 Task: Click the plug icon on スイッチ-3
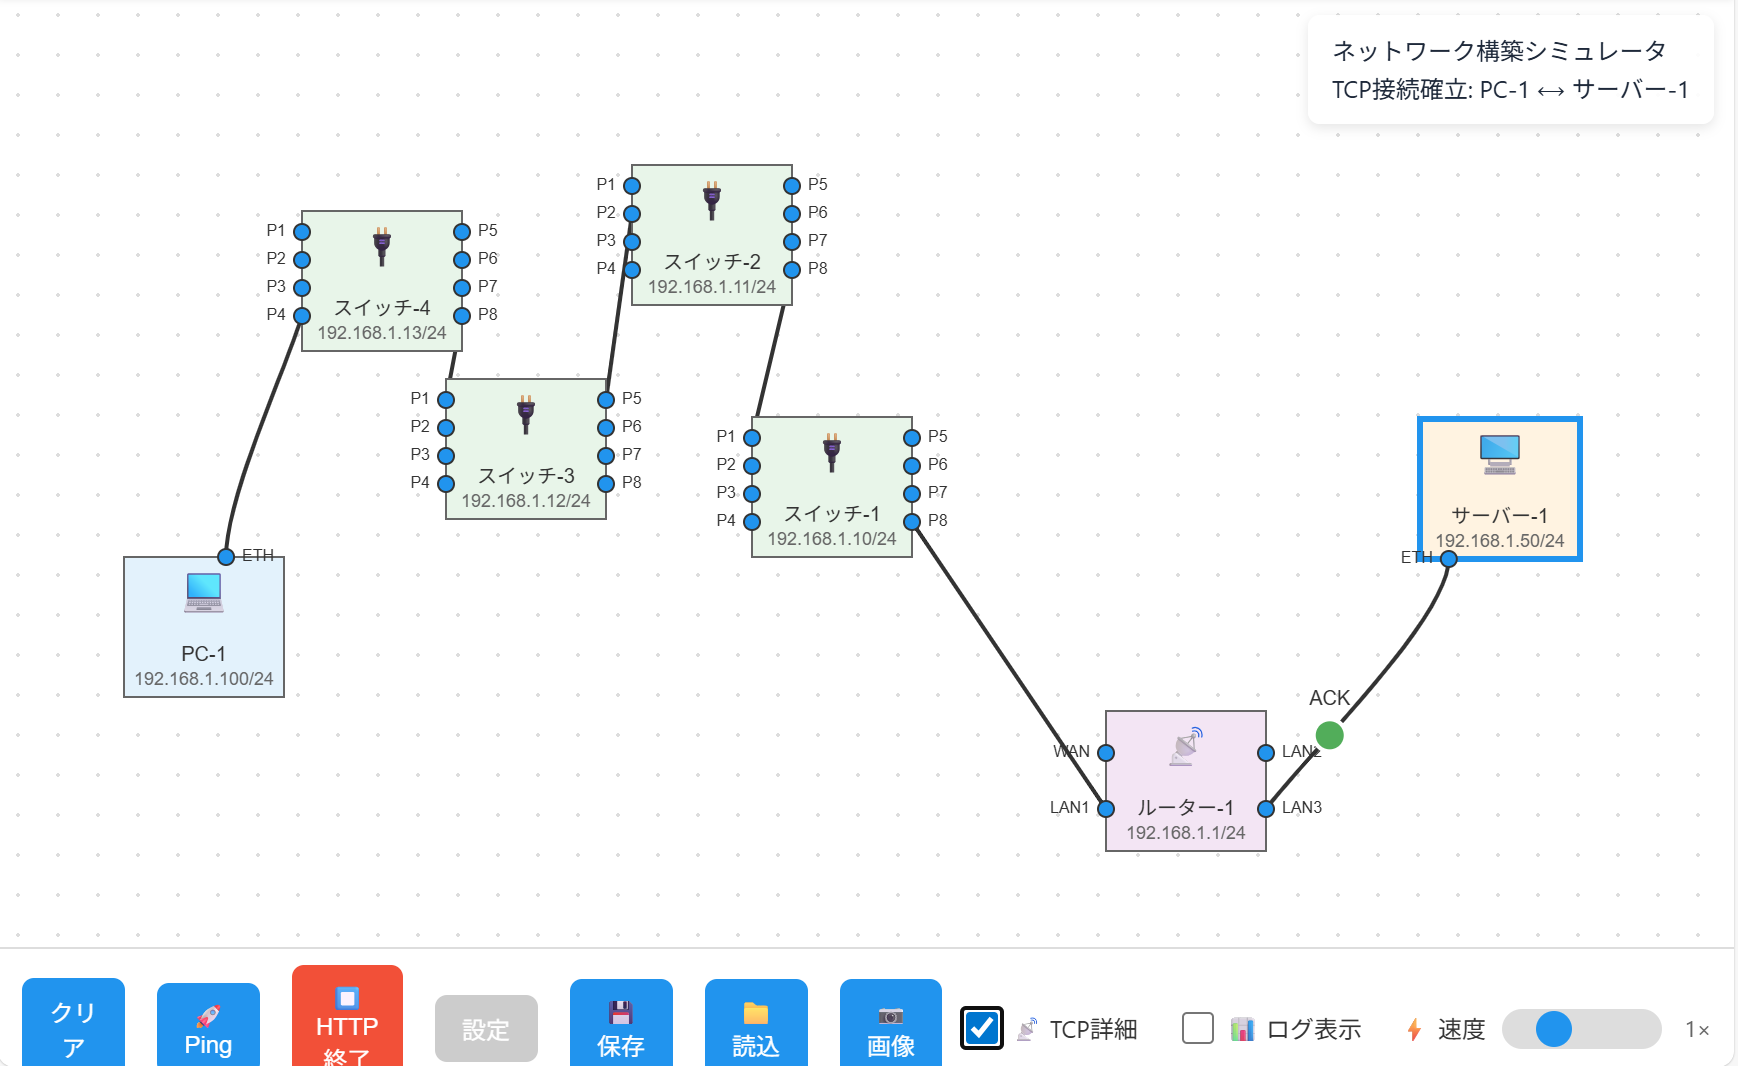[525, 414]
